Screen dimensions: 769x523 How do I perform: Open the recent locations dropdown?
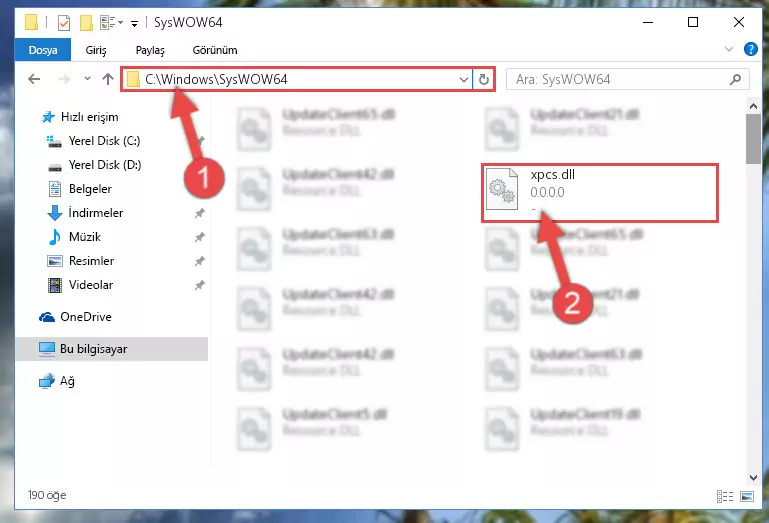[x=87, y=78]
